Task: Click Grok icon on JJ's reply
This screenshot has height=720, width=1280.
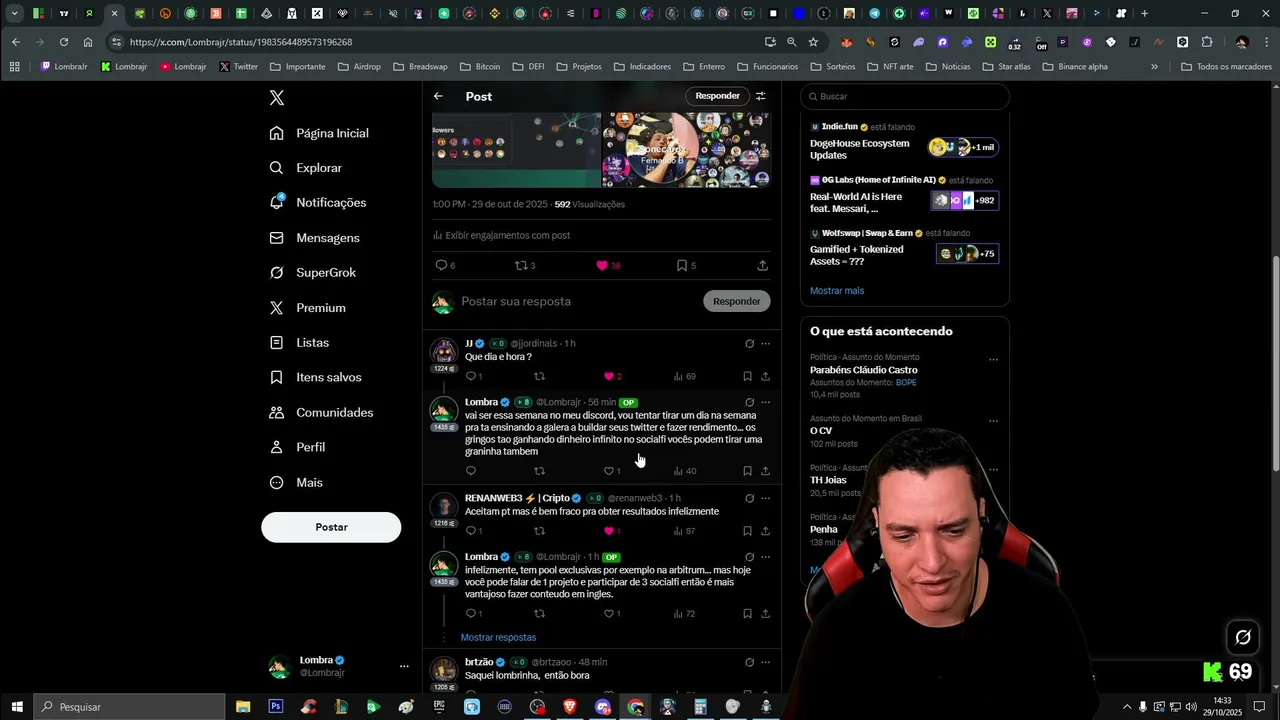Action: (x=749, y=344)
